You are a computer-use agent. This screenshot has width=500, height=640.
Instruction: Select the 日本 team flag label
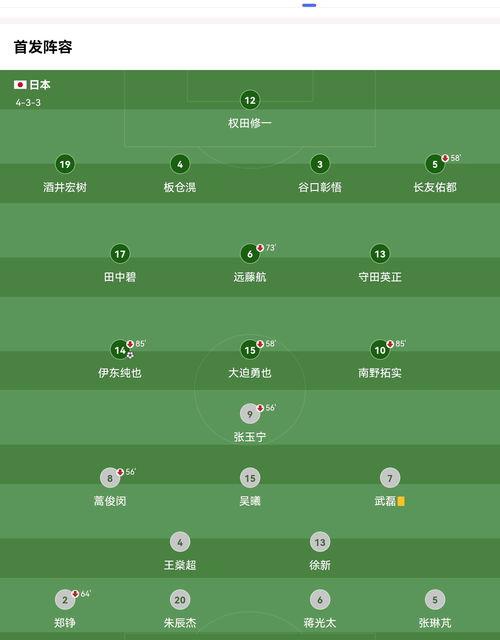[x=32, y=85]
